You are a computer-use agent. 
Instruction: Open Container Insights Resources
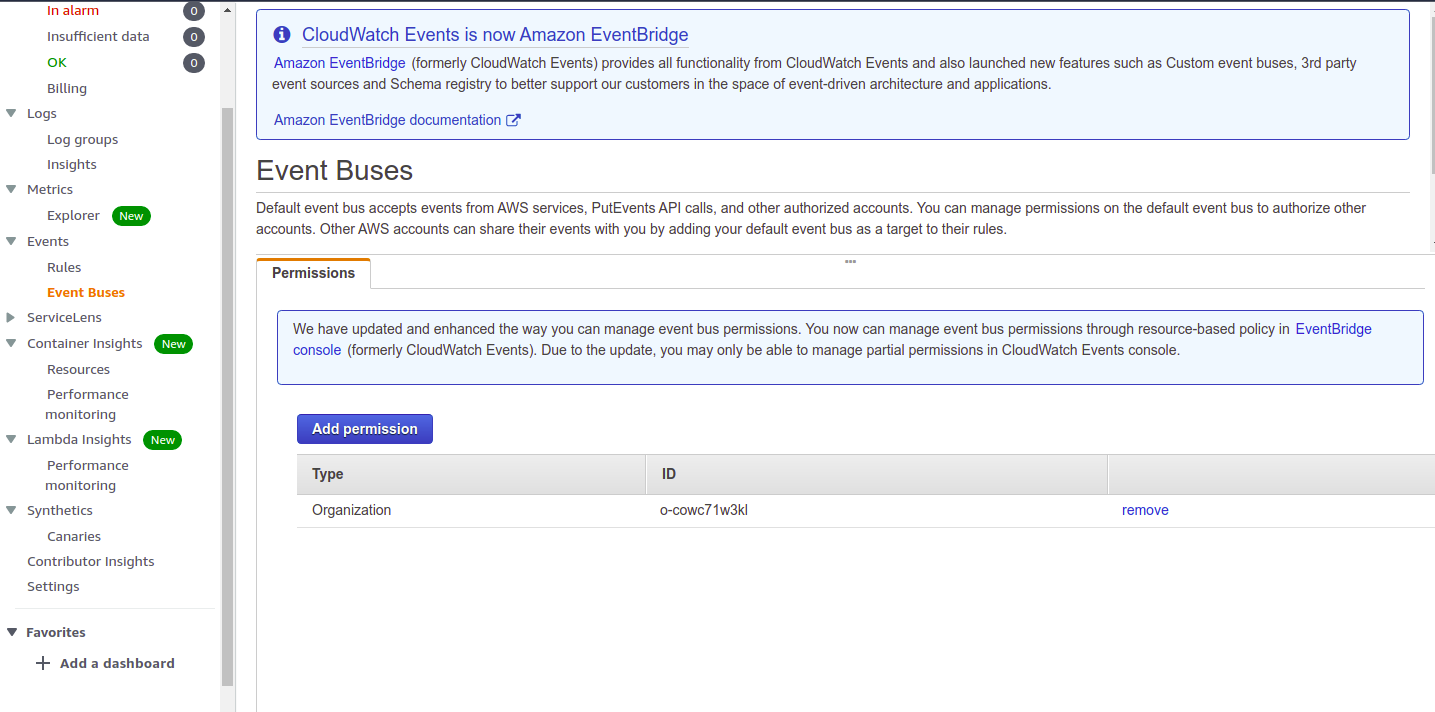click(x=78, y=370)
